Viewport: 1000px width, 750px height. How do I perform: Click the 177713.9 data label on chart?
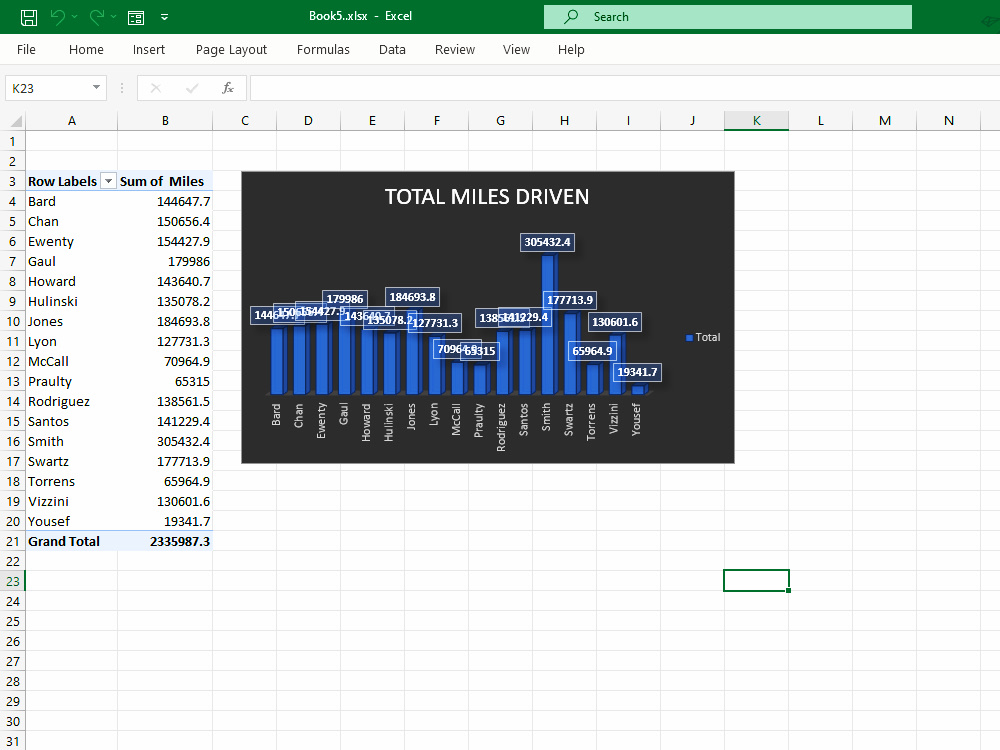pyautogui.click(x=570, y=300)
